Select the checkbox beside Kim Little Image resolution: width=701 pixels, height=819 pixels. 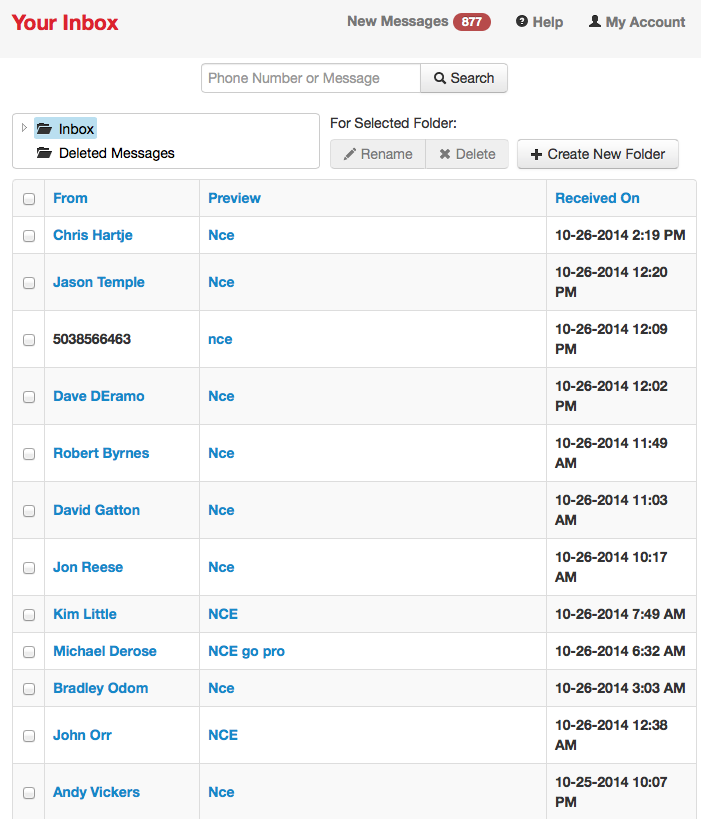pos(29,615)
